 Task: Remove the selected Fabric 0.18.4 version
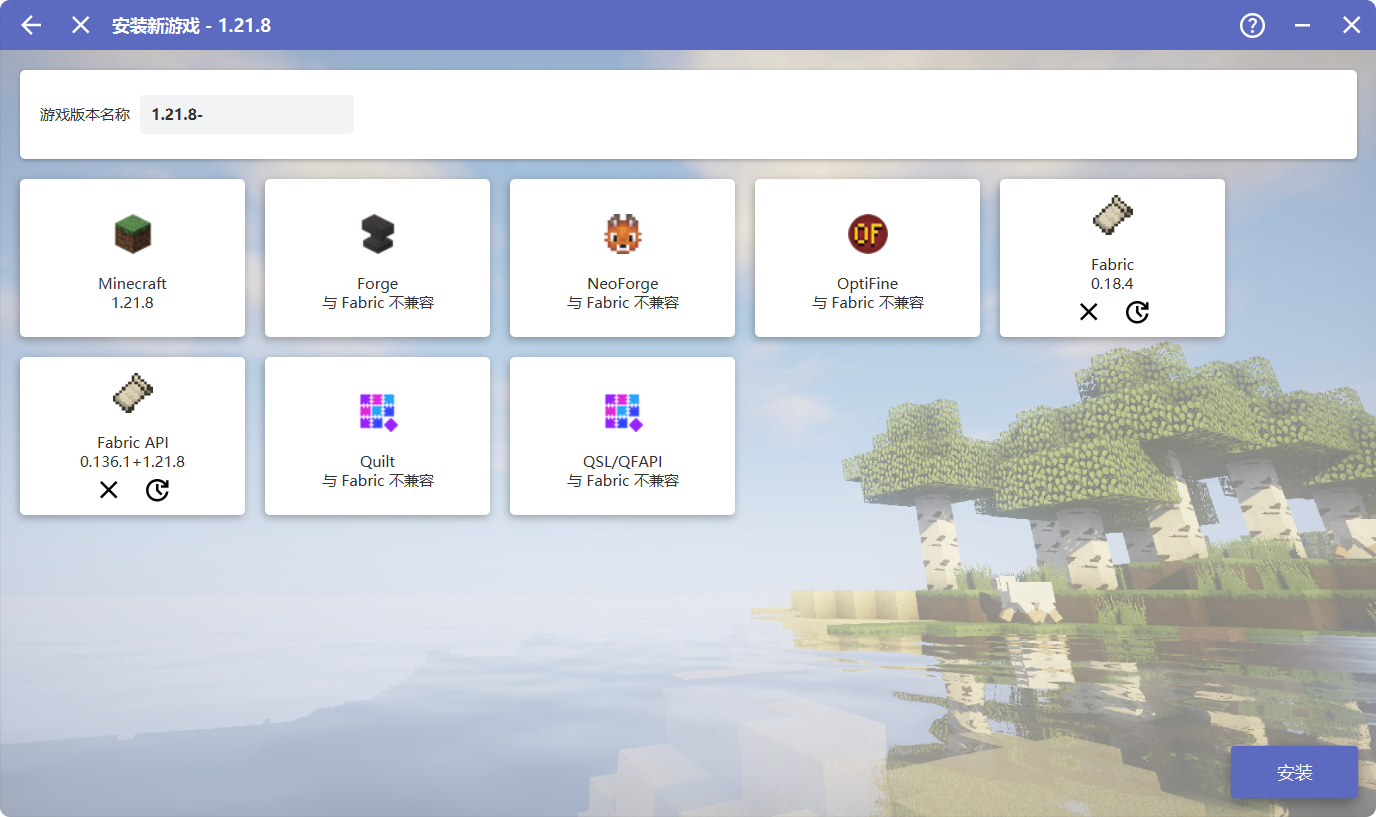[x=1088, y=313]
